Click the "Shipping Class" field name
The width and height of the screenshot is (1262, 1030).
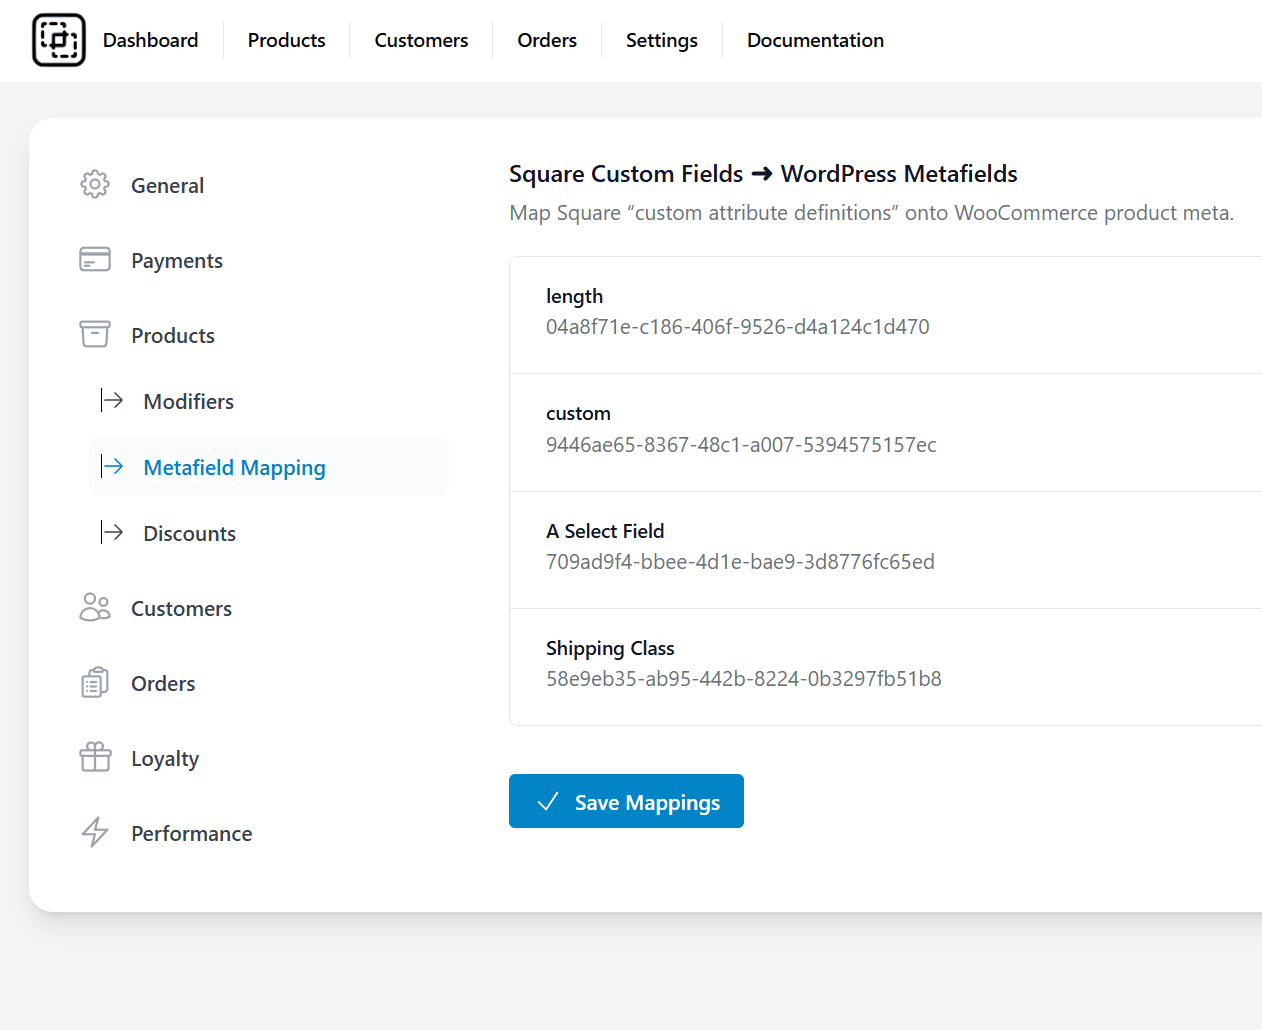click(x=610, y=648)
